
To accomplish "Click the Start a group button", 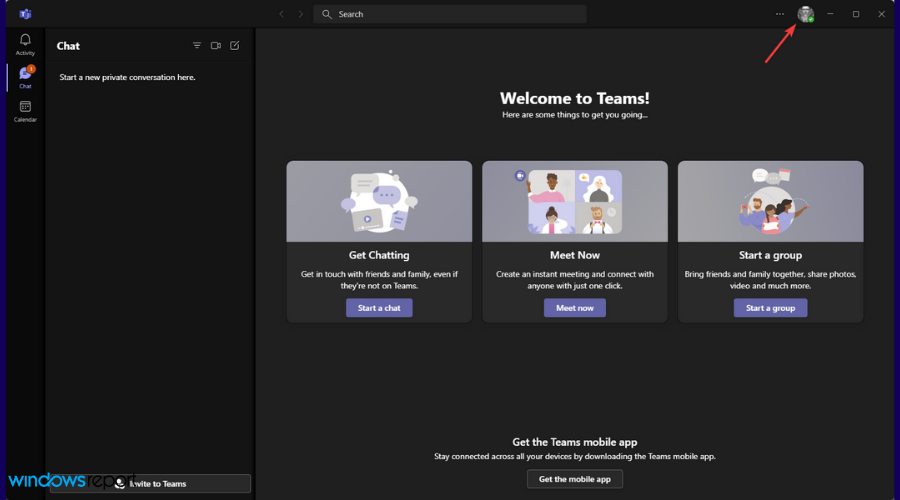I will click(x=770, y=308).
